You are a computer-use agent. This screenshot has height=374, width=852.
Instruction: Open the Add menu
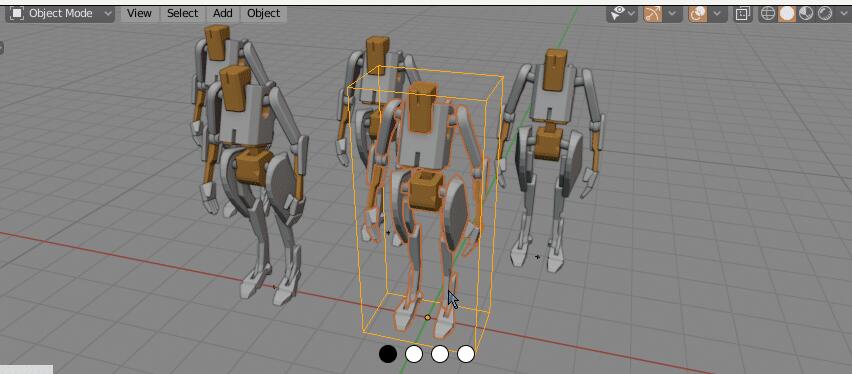tap(222, 14)
